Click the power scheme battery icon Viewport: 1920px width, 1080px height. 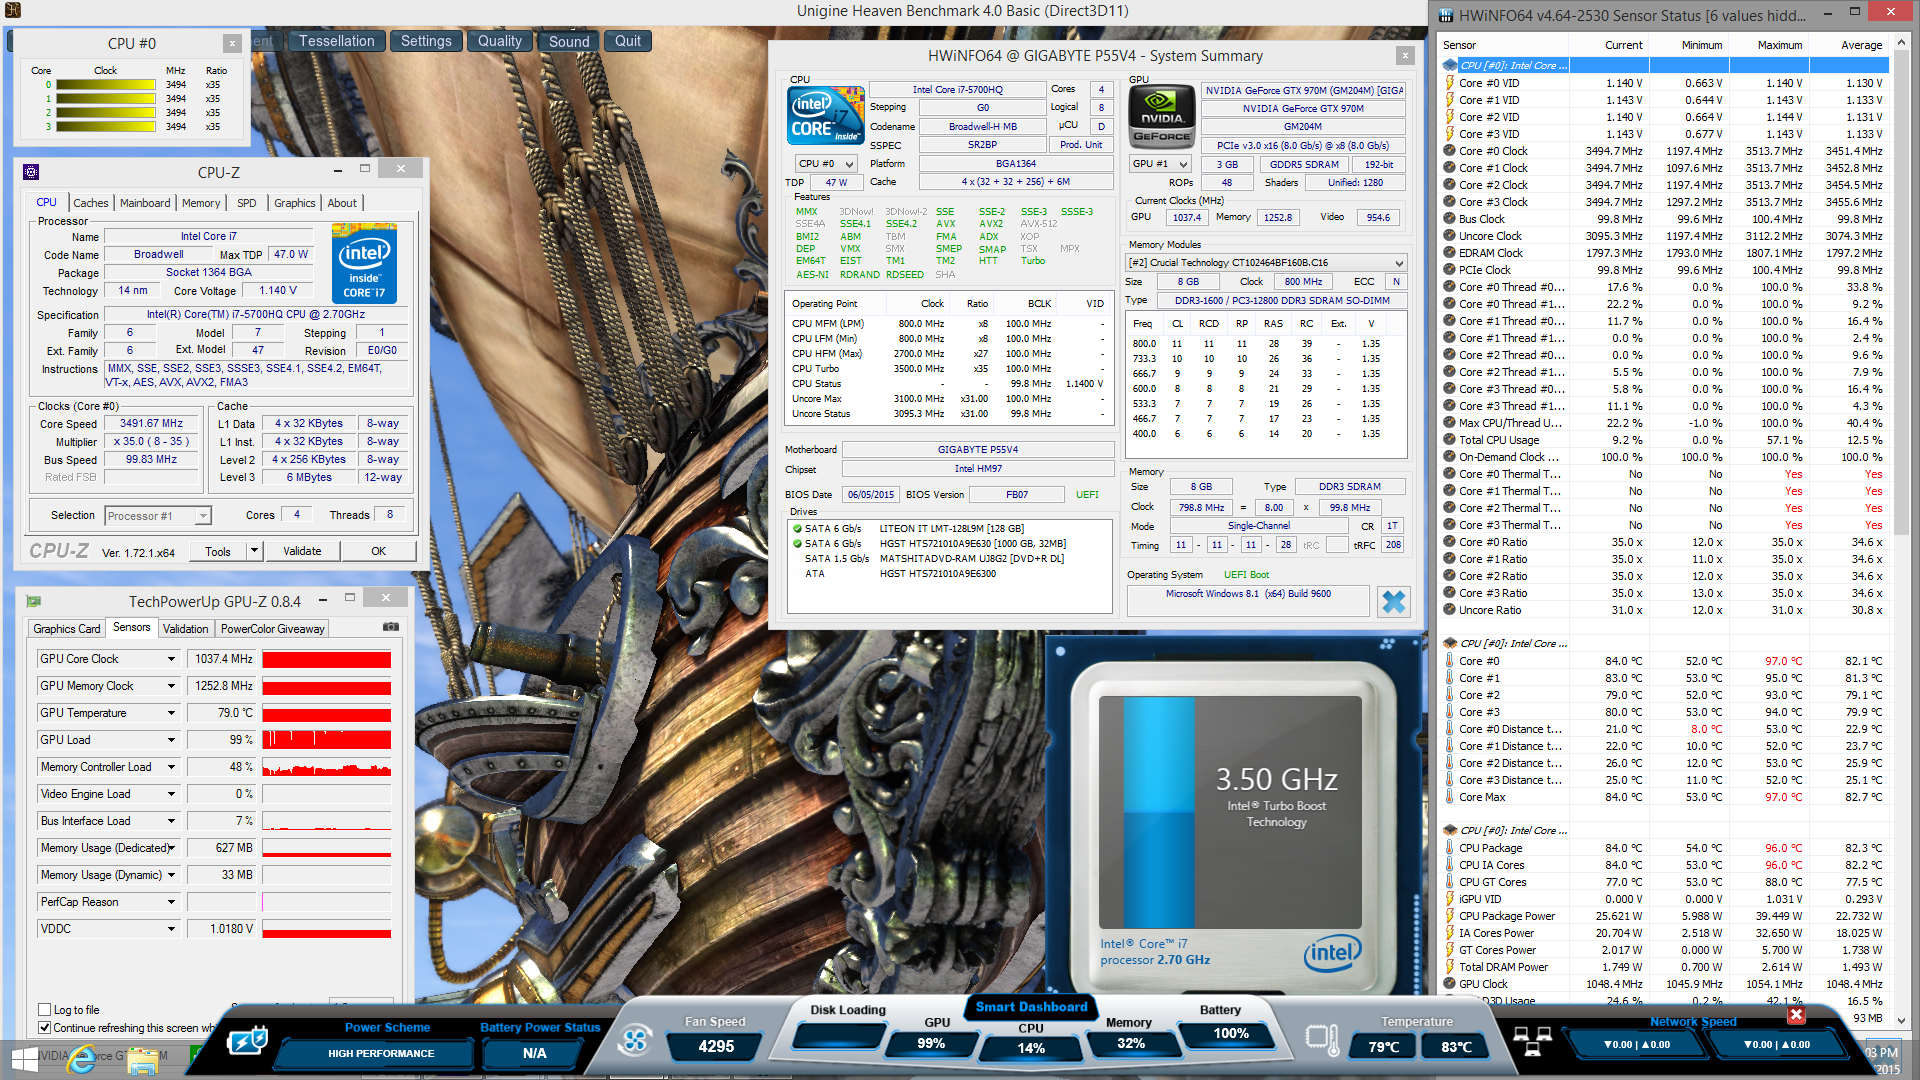point(246,1041)
